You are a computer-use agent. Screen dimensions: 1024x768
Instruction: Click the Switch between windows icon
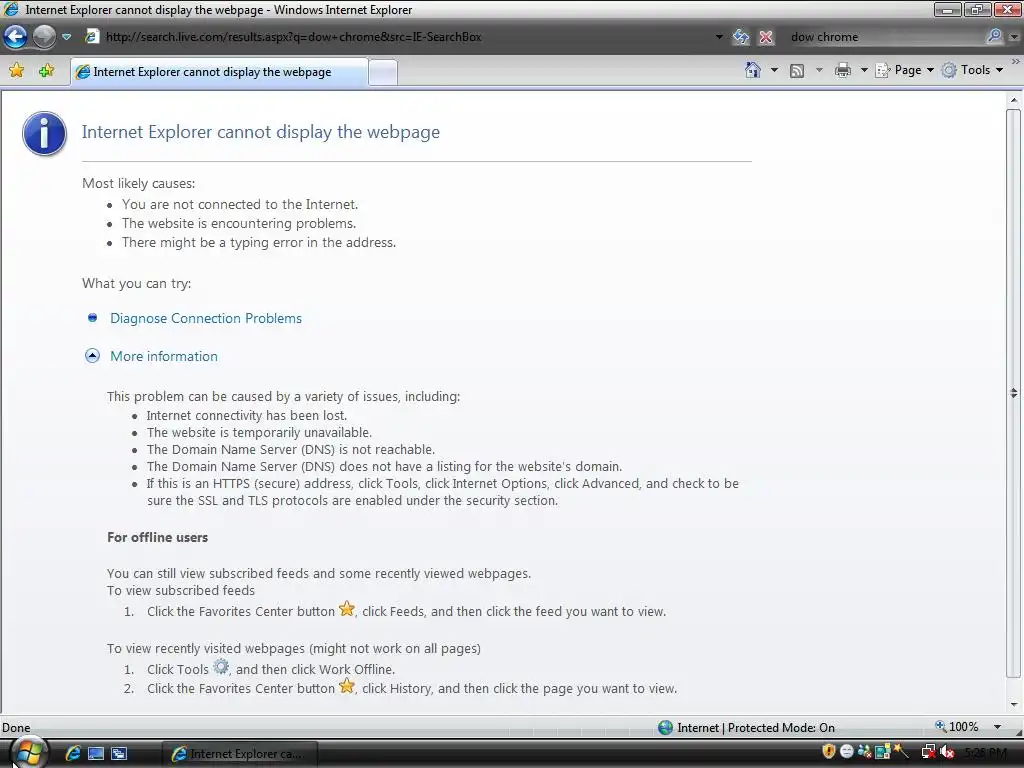click(119, 754)
